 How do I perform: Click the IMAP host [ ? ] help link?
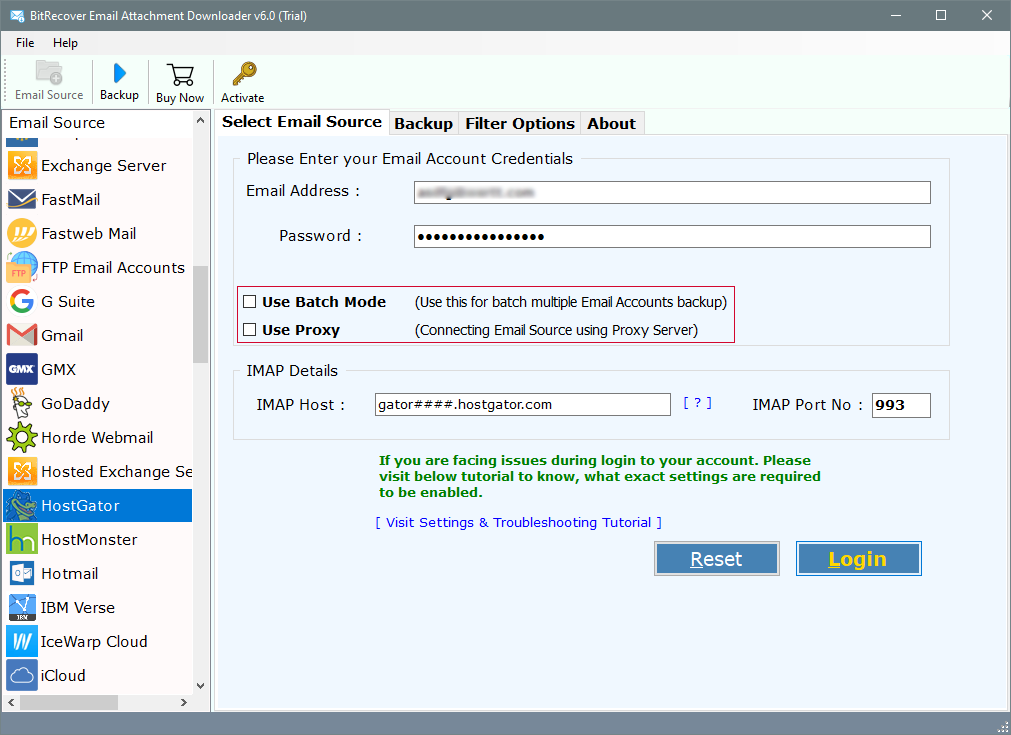click(x=697, y=404)
